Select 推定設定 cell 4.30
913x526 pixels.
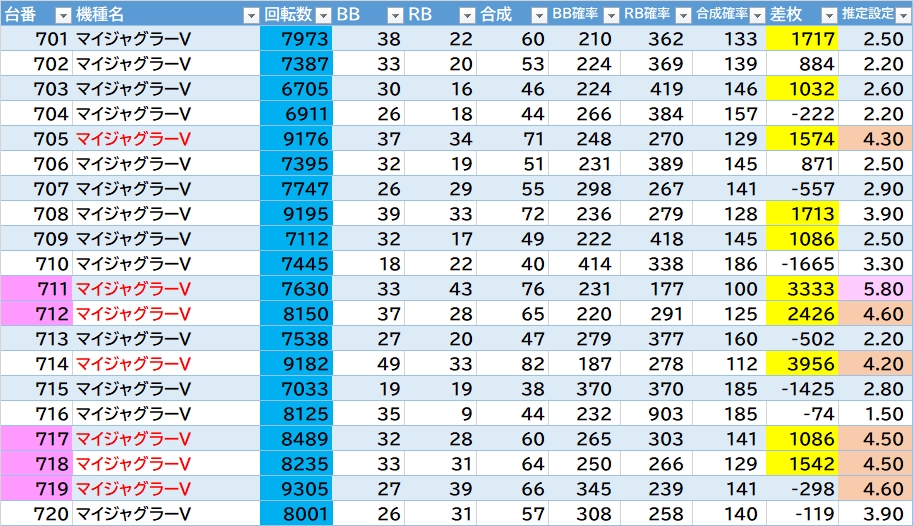coord(875,139)
